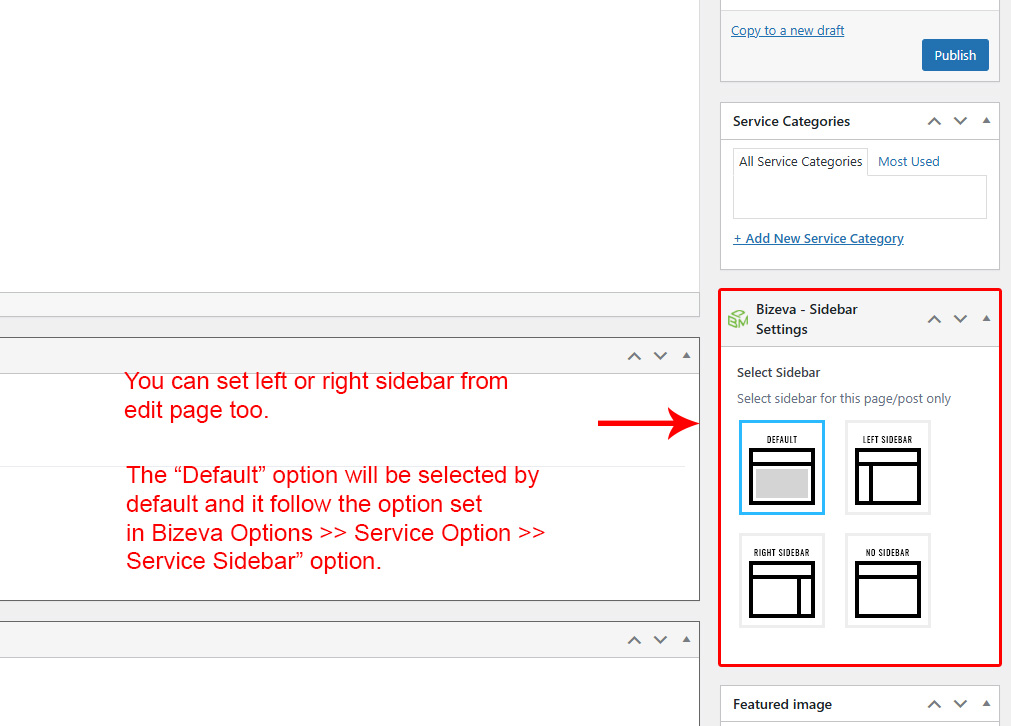
Task: Select the Default sidebar layout option
Action: pyautogui.click(x=782, y=467)
